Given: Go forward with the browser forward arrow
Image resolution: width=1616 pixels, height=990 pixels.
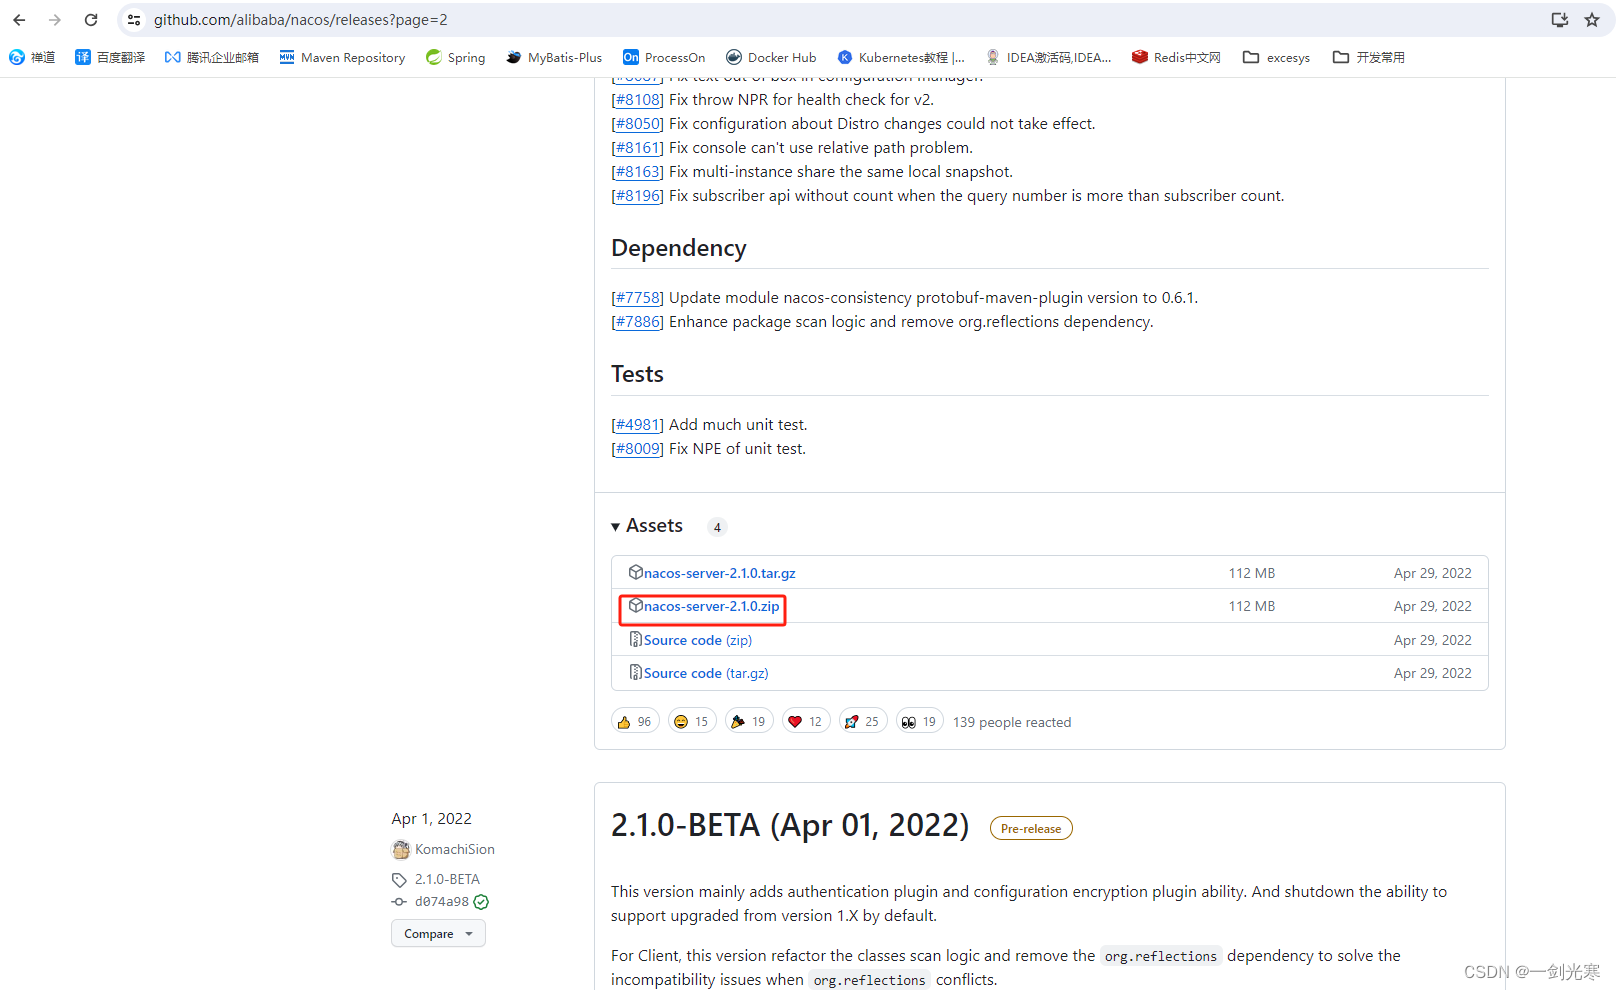Looking at the screenshot, I should 55,20.
